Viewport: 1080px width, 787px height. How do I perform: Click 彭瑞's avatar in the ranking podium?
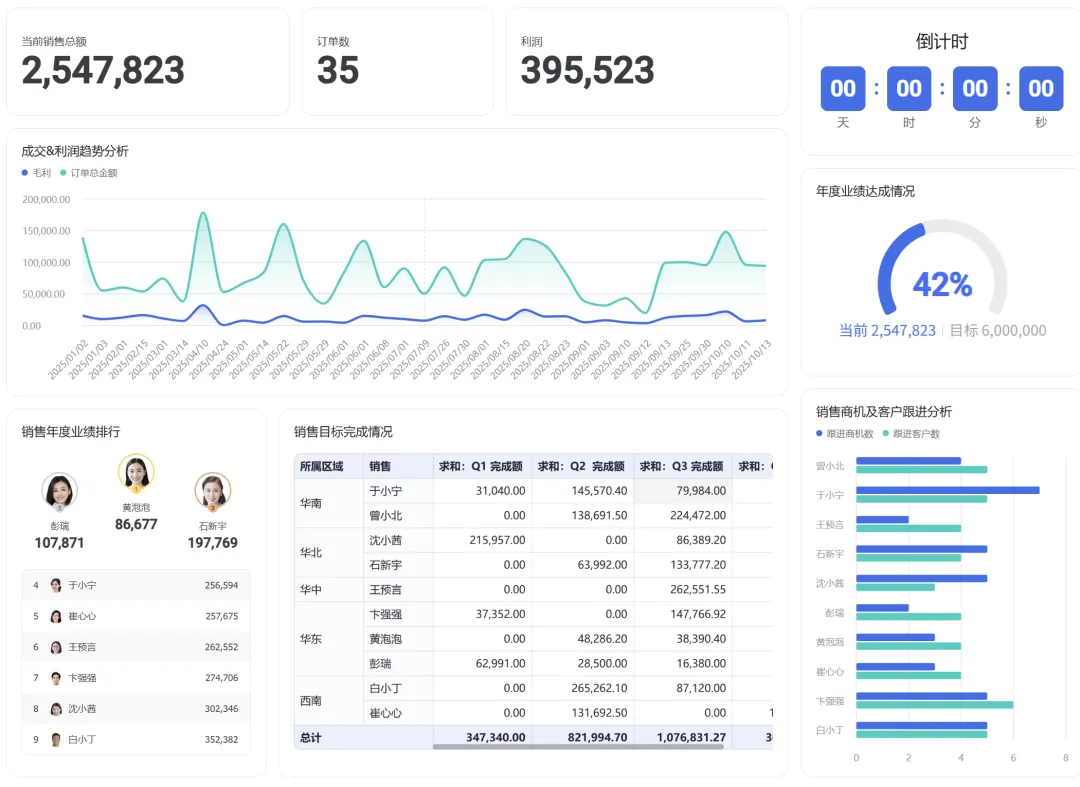pos(59,491)
